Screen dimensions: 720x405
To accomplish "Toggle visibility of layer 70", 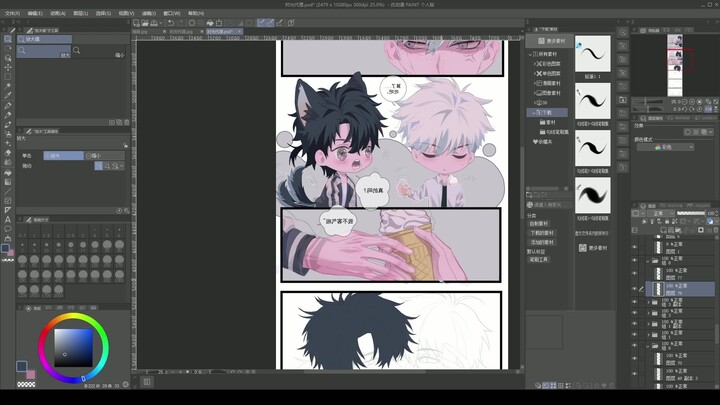I will click(635, 359).
